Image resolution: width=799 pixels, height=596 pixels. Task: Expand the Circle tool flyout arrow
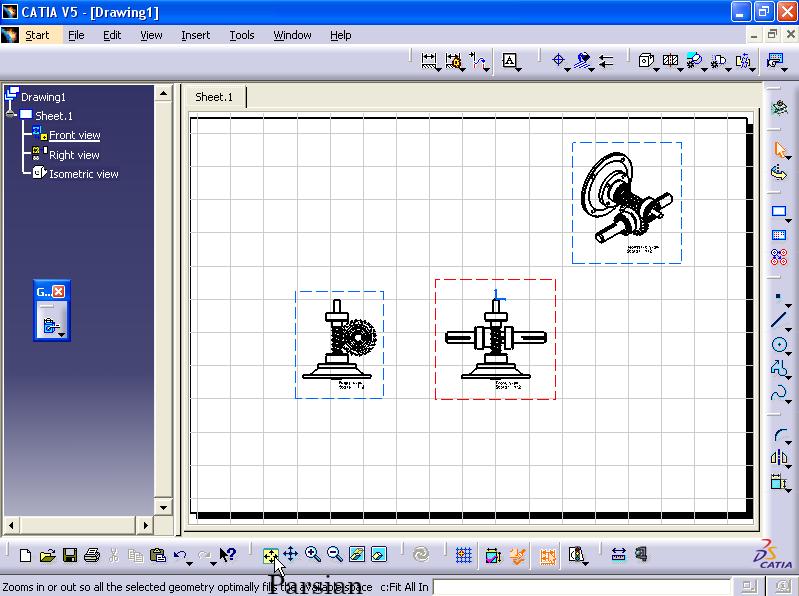point(788,354)
